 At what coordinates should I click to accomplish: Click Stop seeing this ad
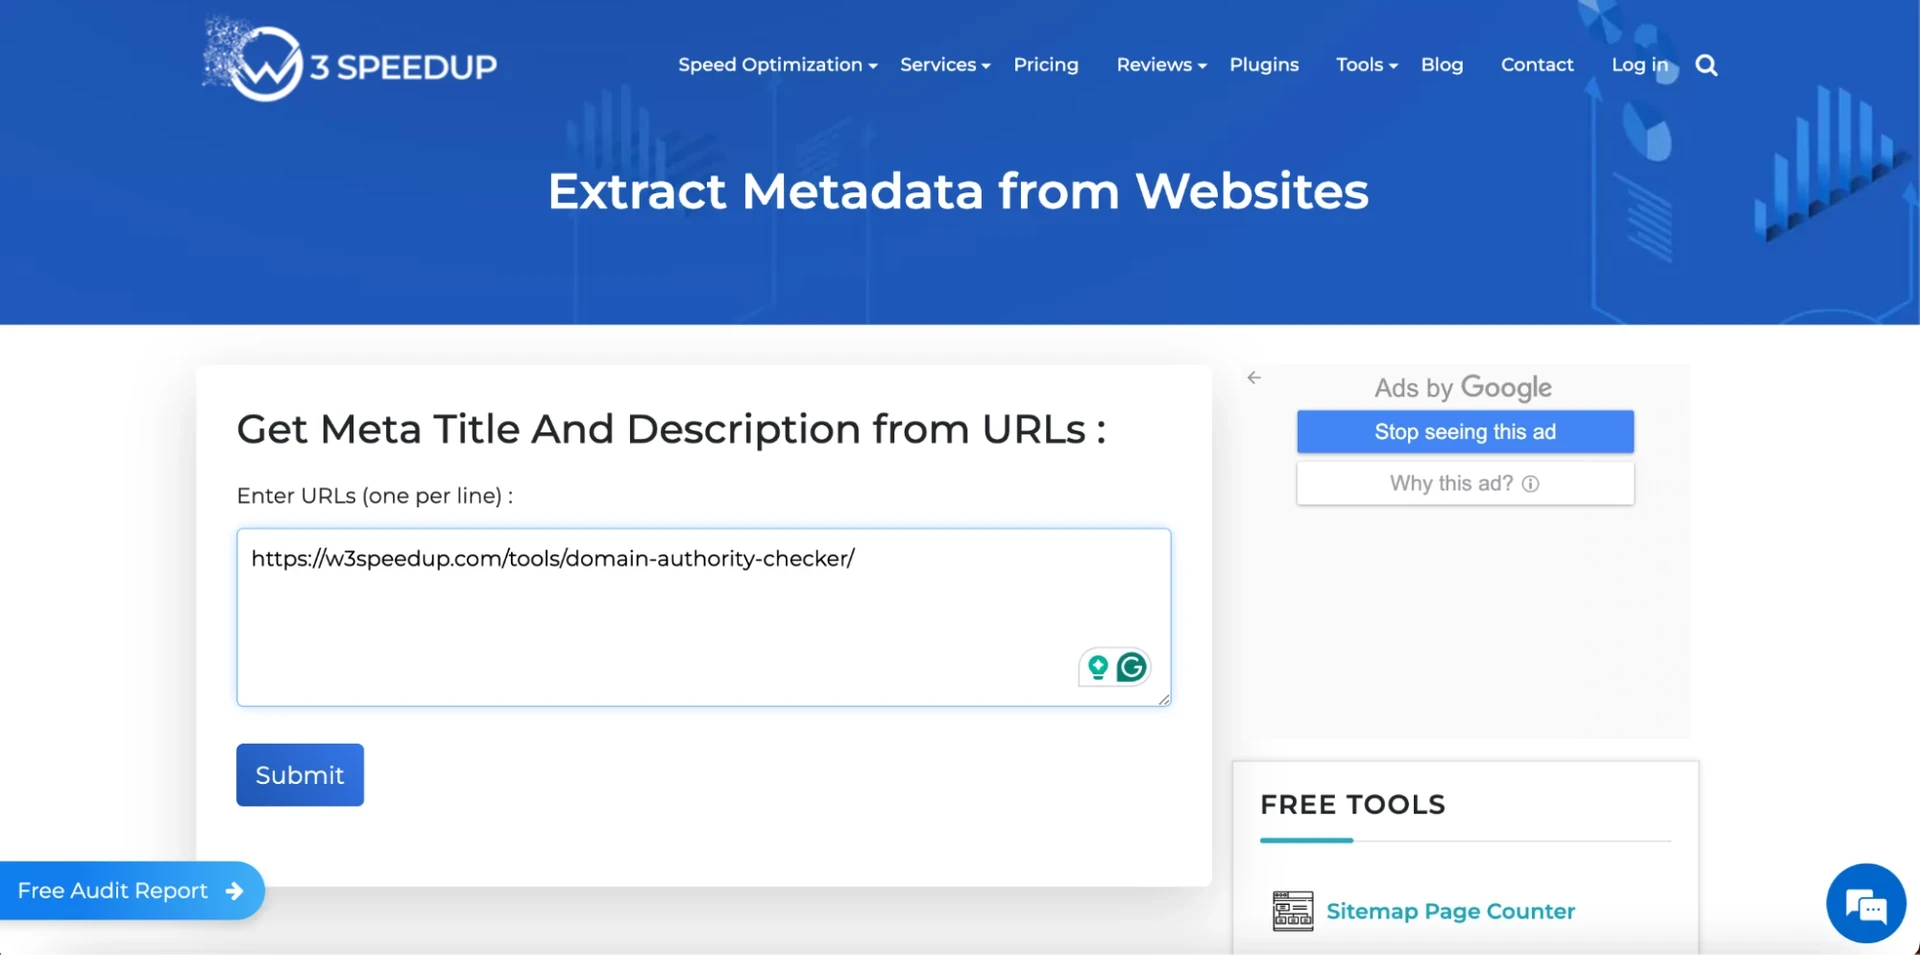click(x=1464, y=431)
